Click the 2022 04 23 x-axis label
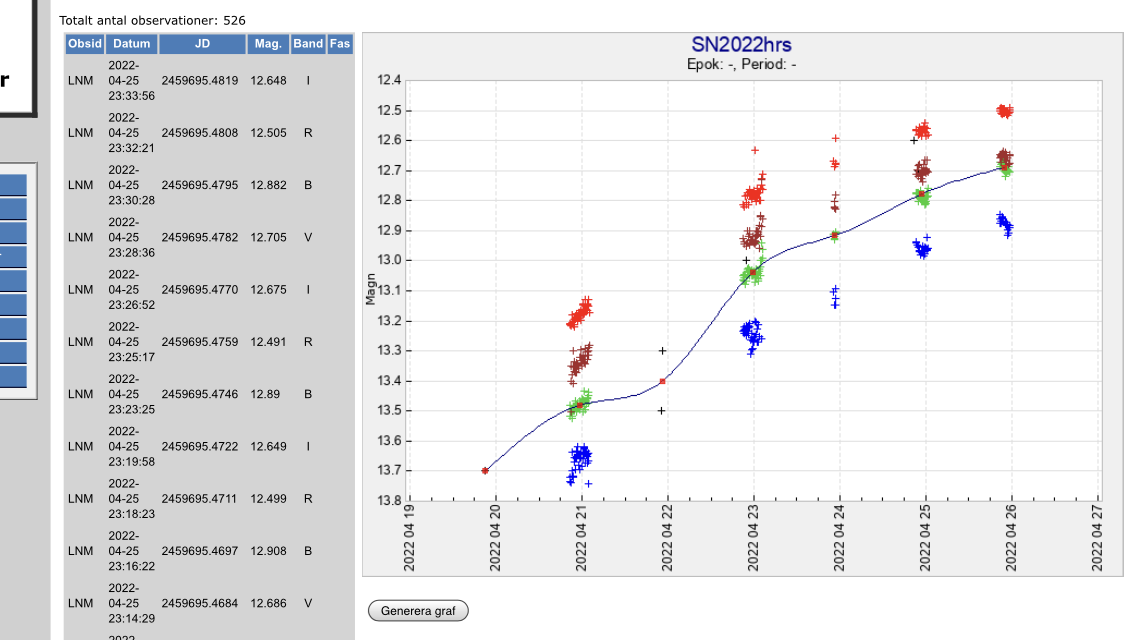 [x=753, y=542]
